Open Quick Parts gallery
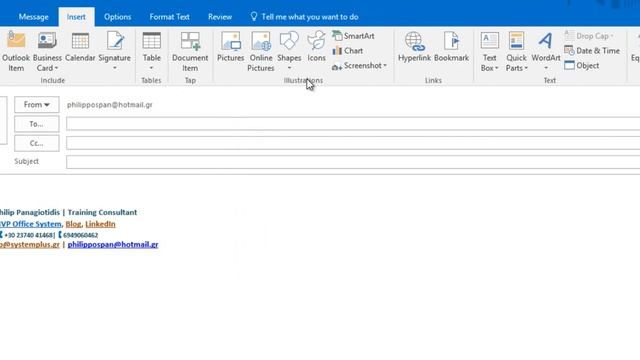The height and width of the screenshot is (360, 640). [x=516, y=51]
